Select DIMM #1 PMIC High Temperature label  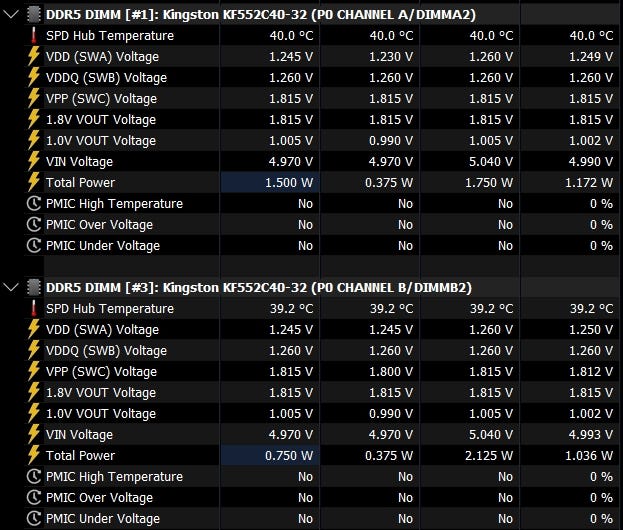[114, 203]
